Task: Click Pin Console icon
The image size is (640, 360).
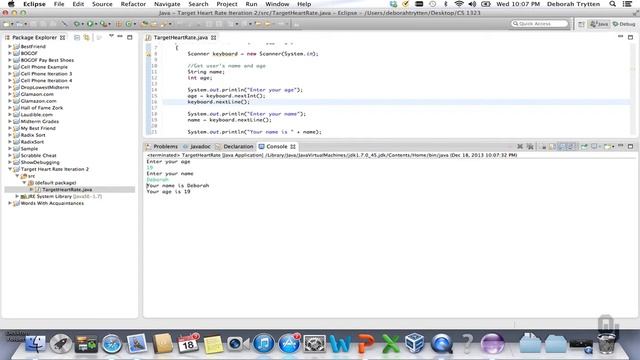Action: click(584, 147)
